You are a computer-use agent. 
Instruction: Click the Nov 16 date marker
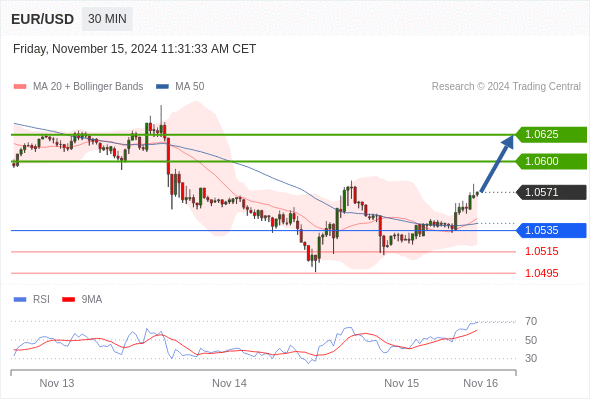click(481, 383)
